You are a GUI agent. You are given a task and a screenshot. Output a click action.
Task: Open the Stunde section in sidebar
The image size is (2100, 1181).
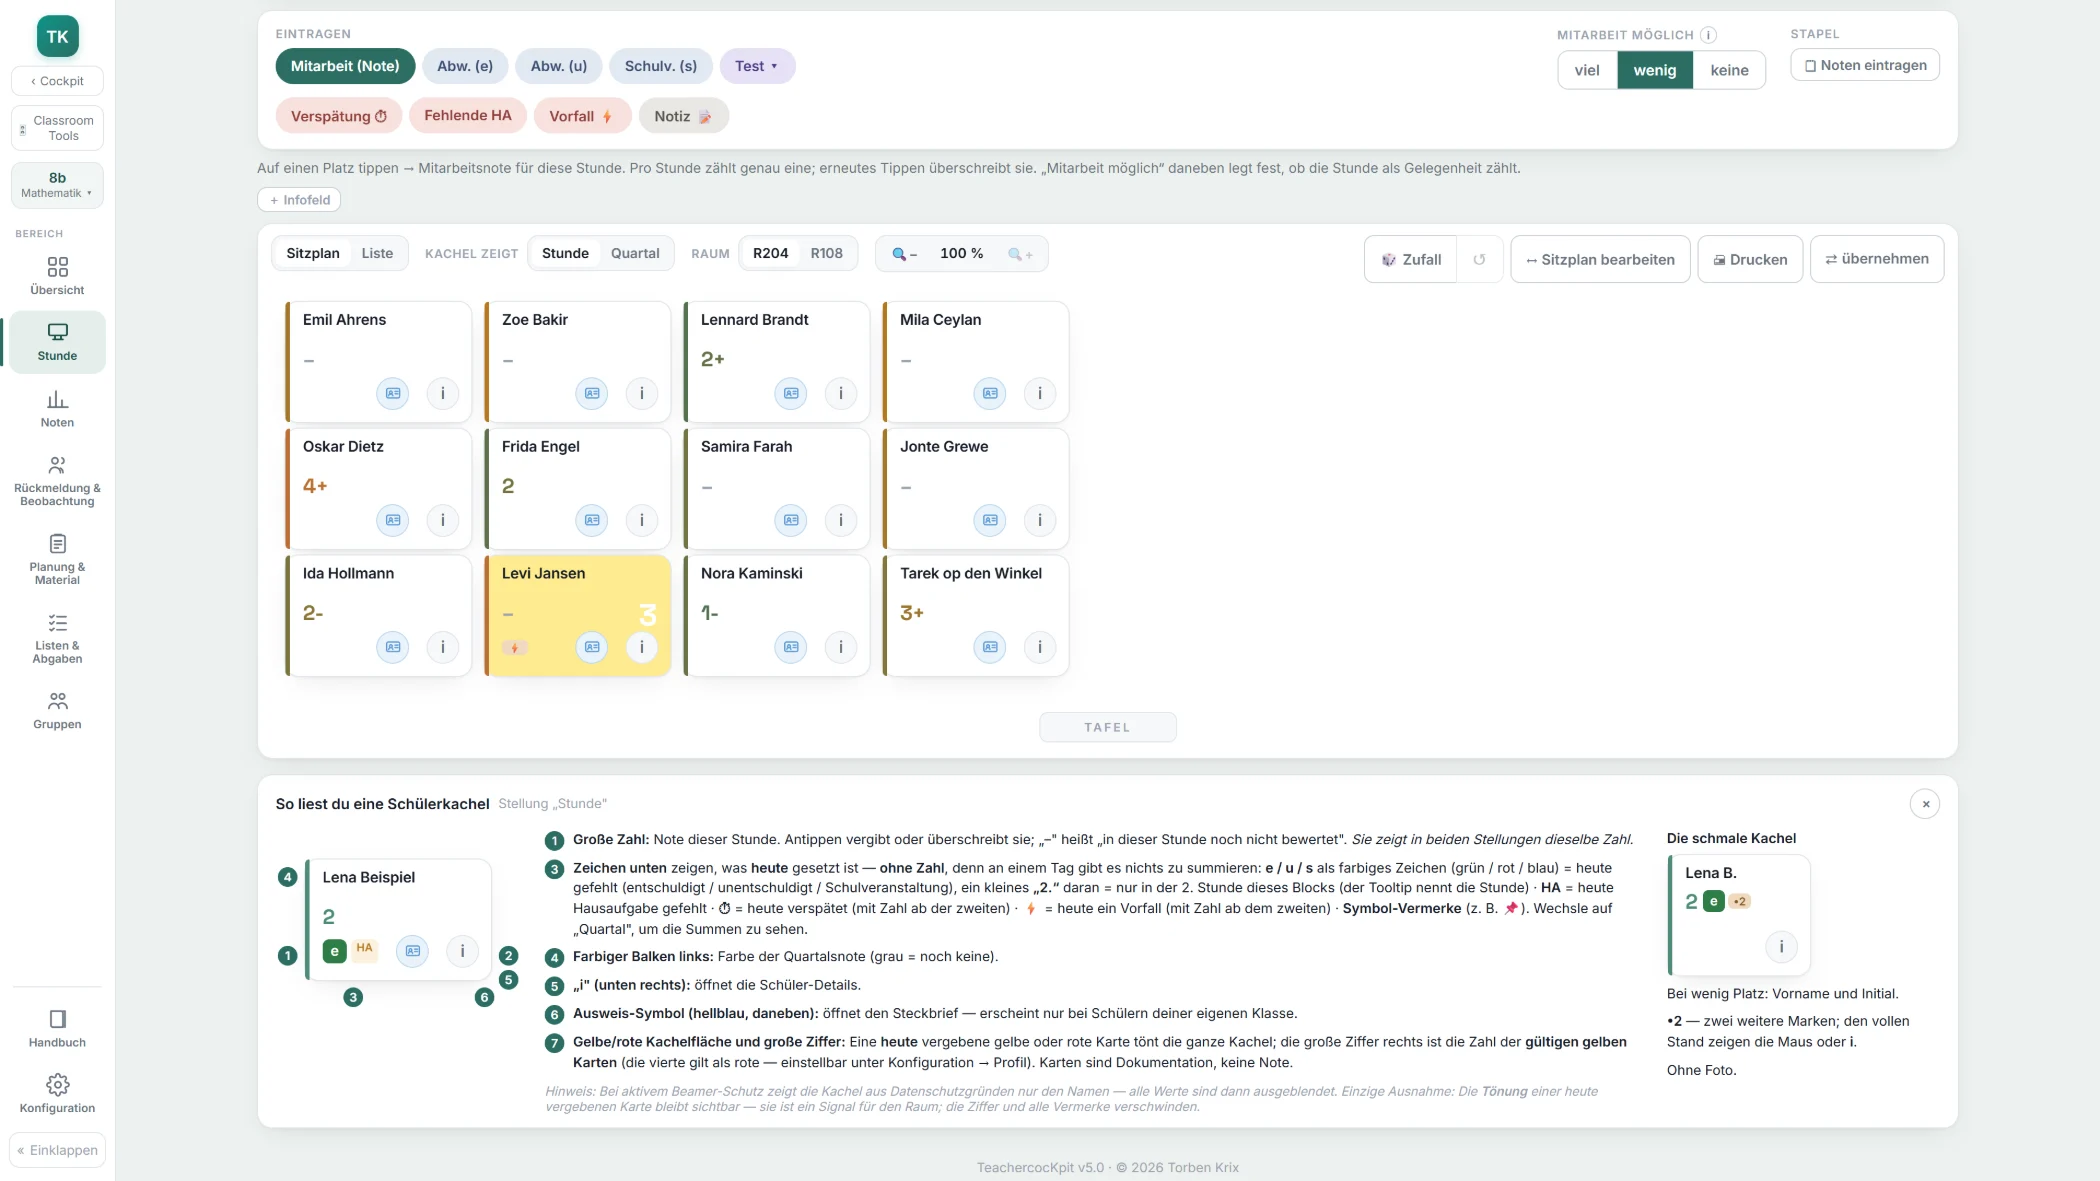coord(57,342)
